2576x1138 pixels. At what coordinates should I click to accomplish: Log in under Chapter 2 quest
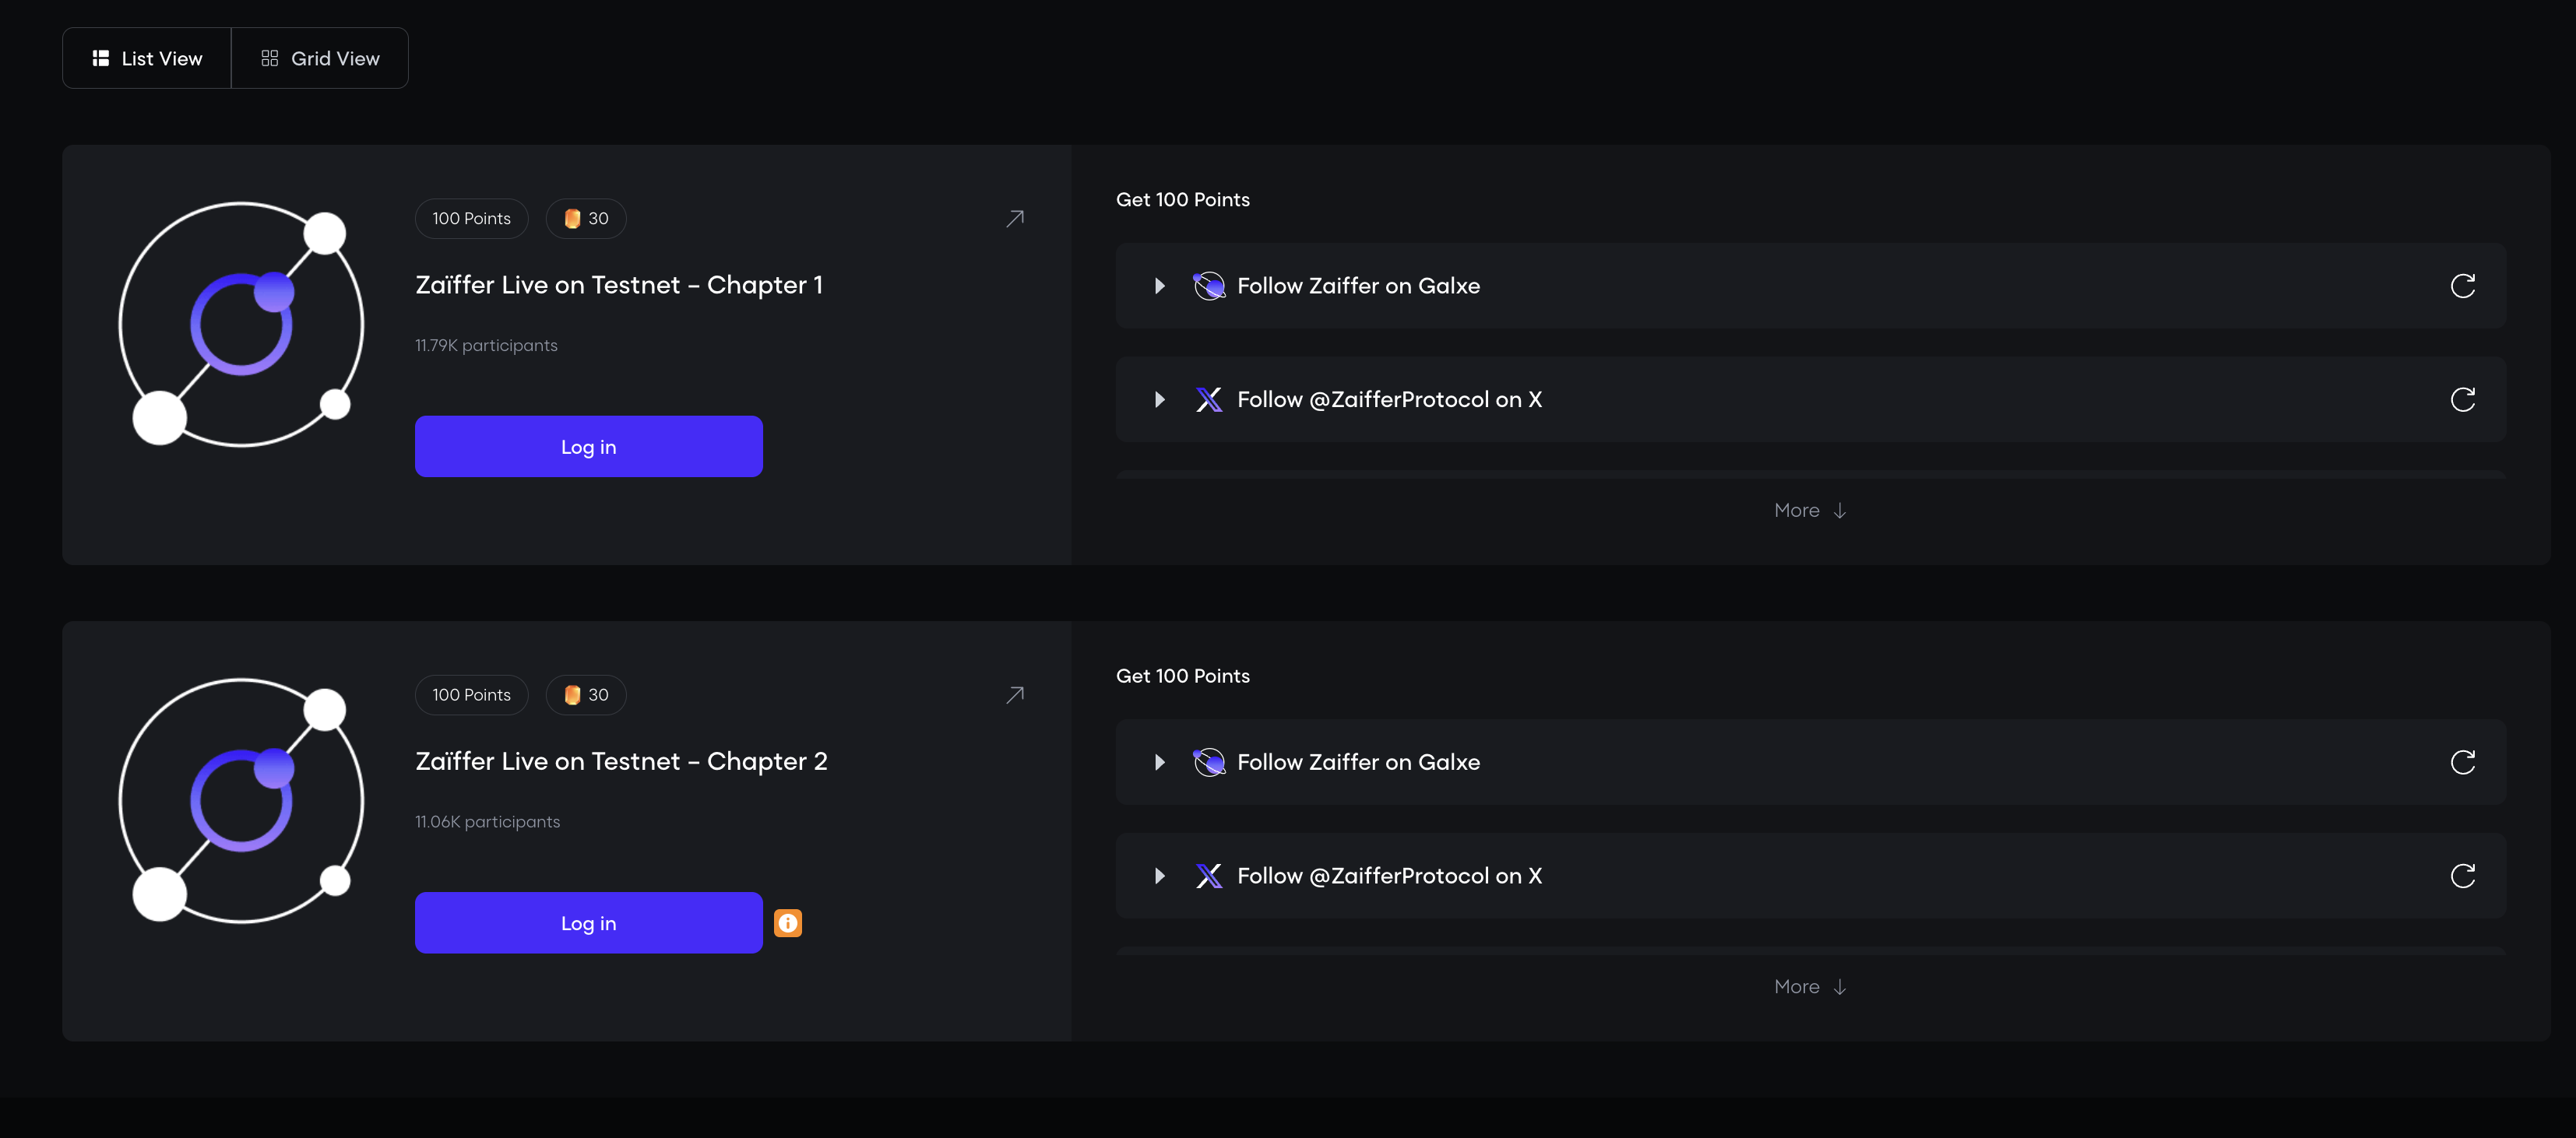point(588,923)
